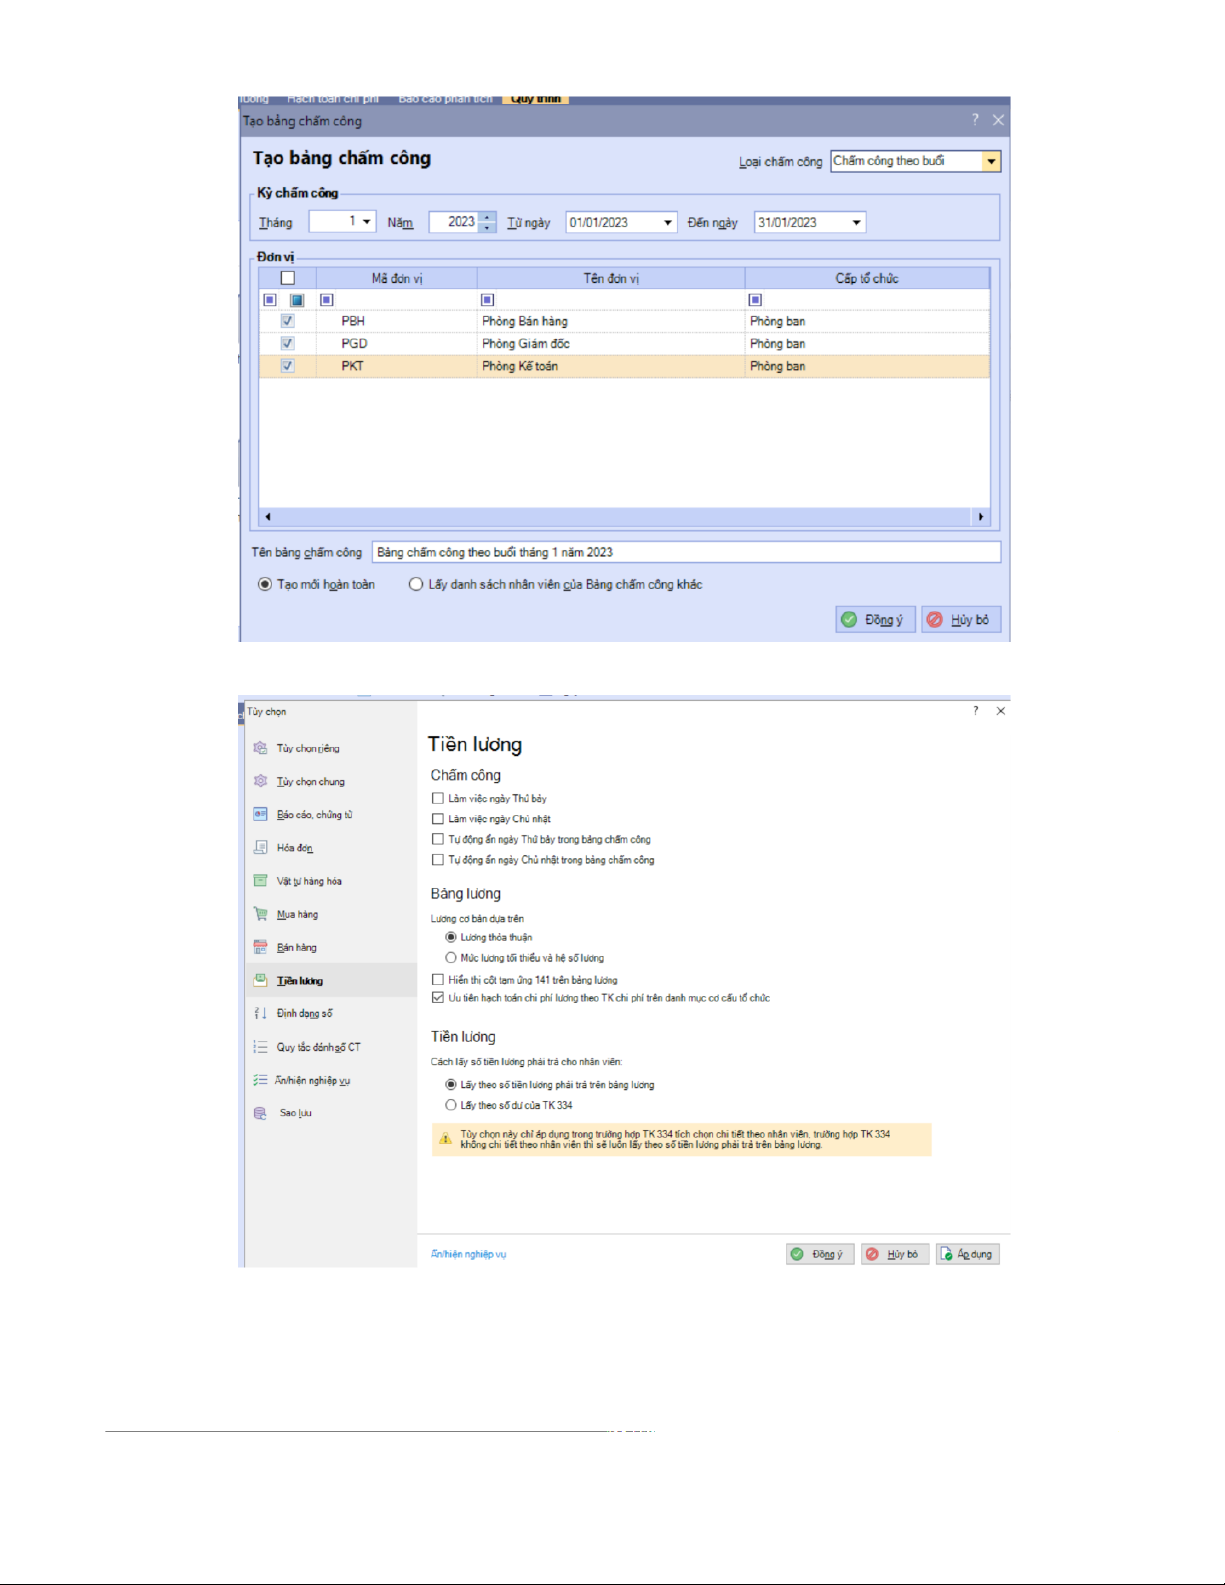Click the Bán hàng sidebar icon
The width and height of the screenshot is (1225, 1585).
coord(260,947)
